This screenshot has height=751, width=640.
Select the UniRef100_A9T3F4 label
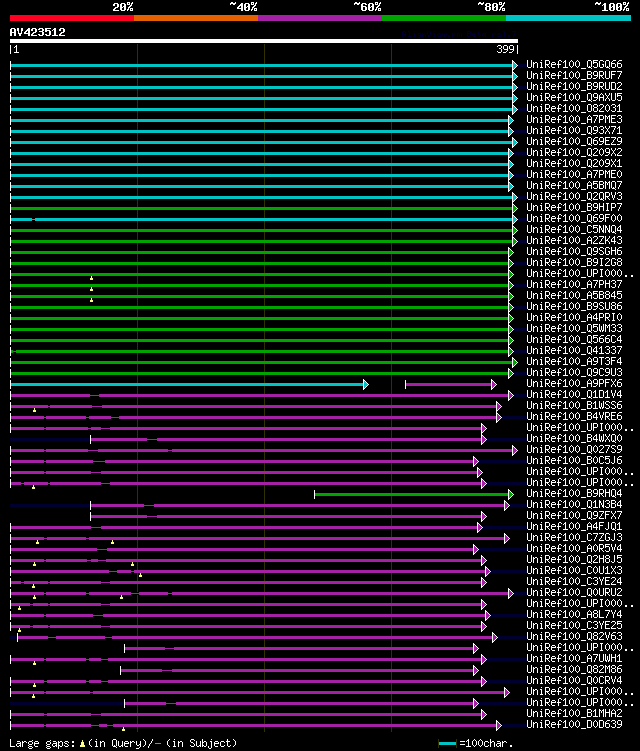(574, 361)
